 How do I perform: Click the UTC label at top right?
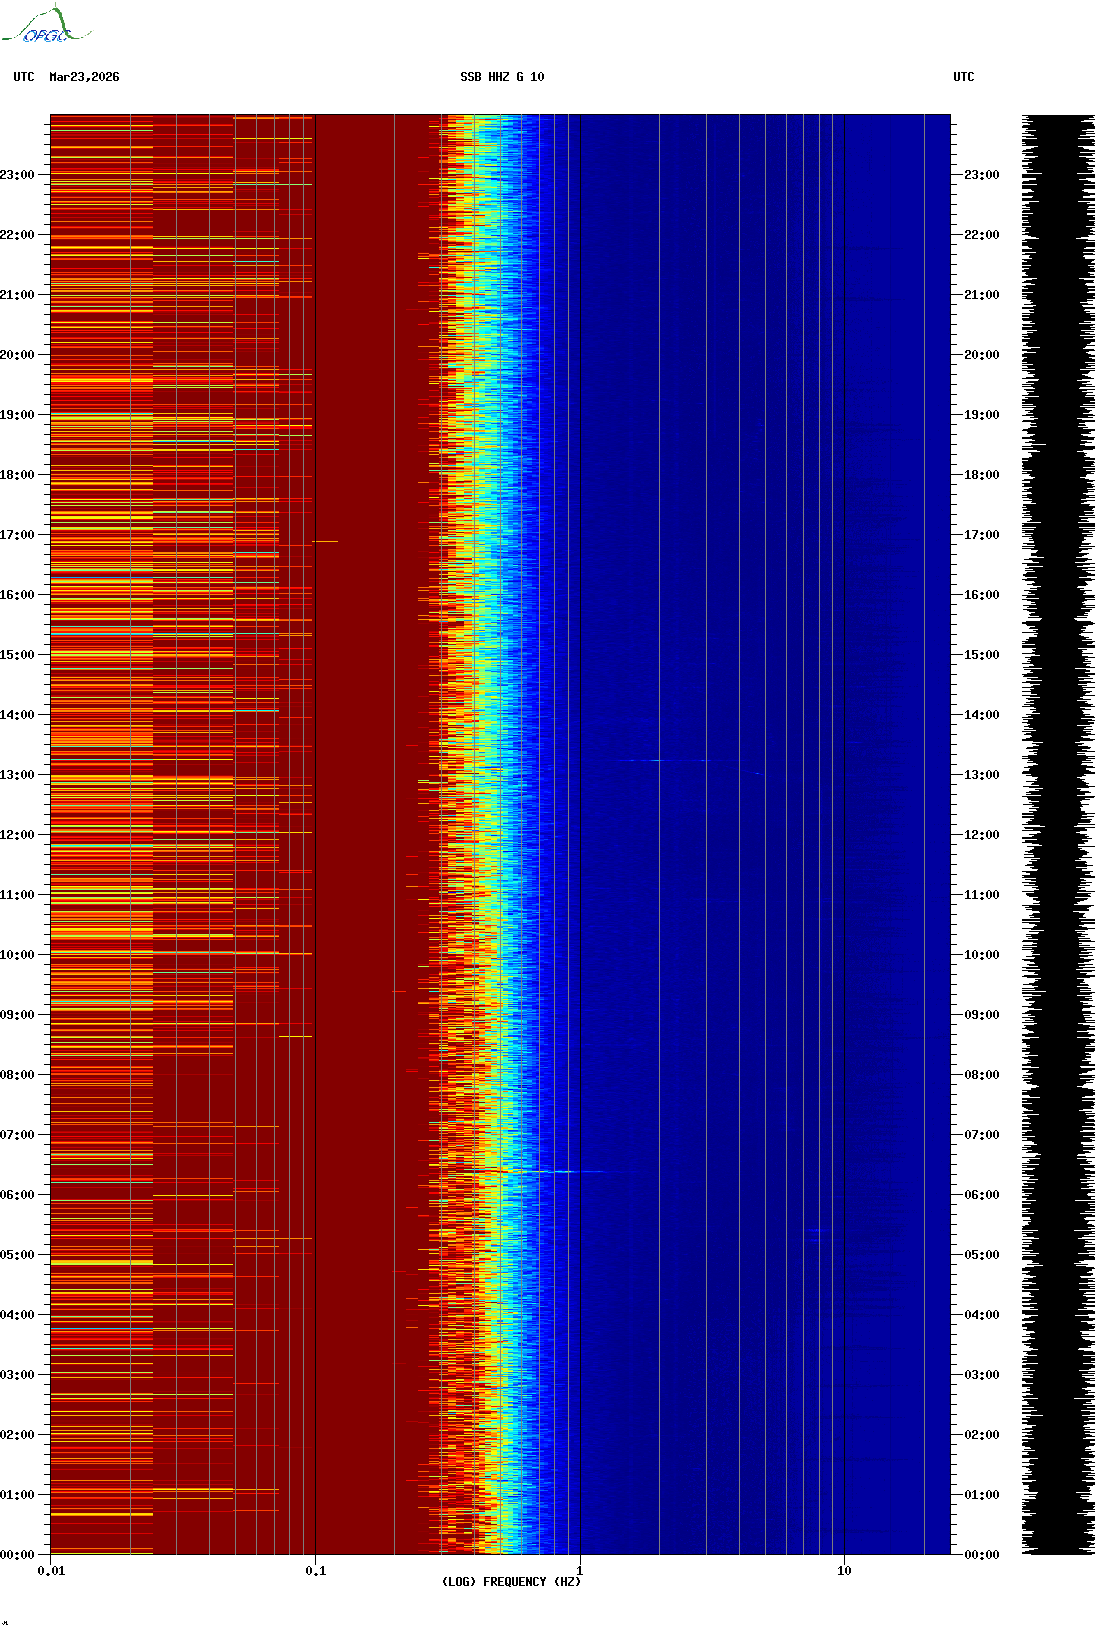pos(963,77)
